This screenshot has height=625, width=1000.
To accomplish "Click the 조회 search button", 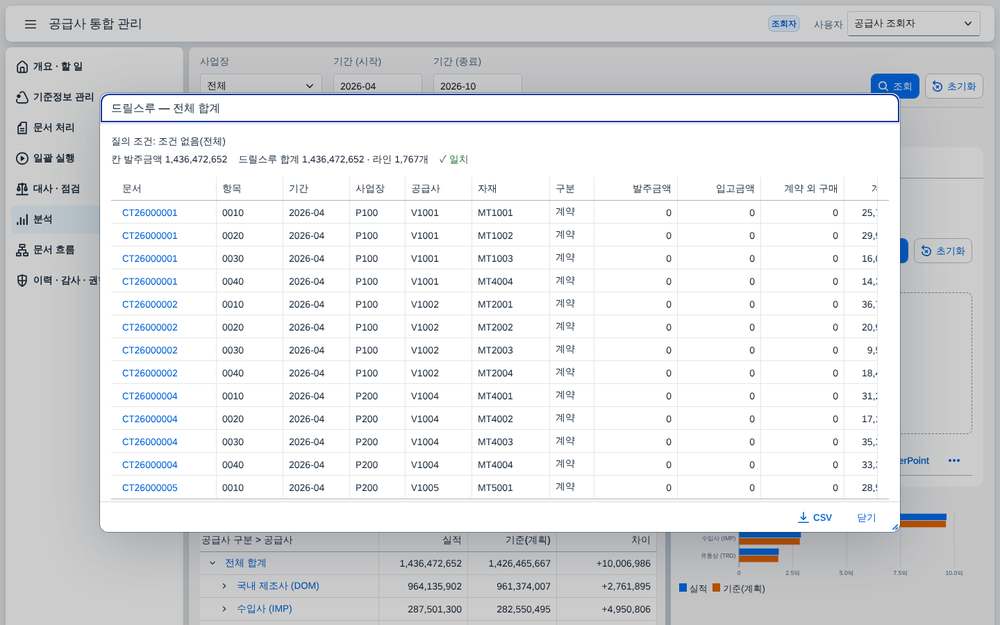I will coord(895,86).
